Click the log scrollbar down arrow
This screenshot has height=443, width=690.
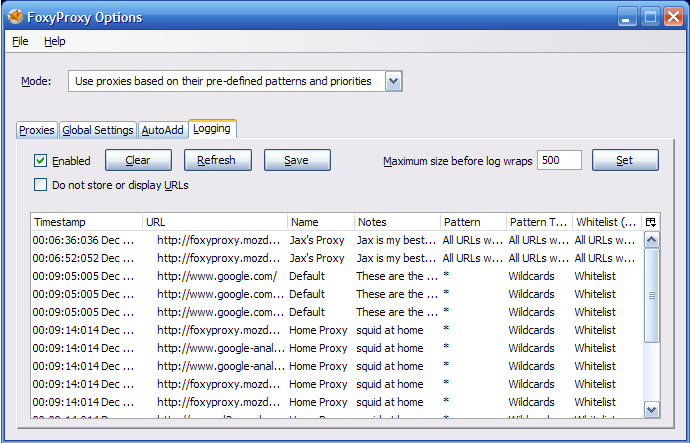click(651, 410)
